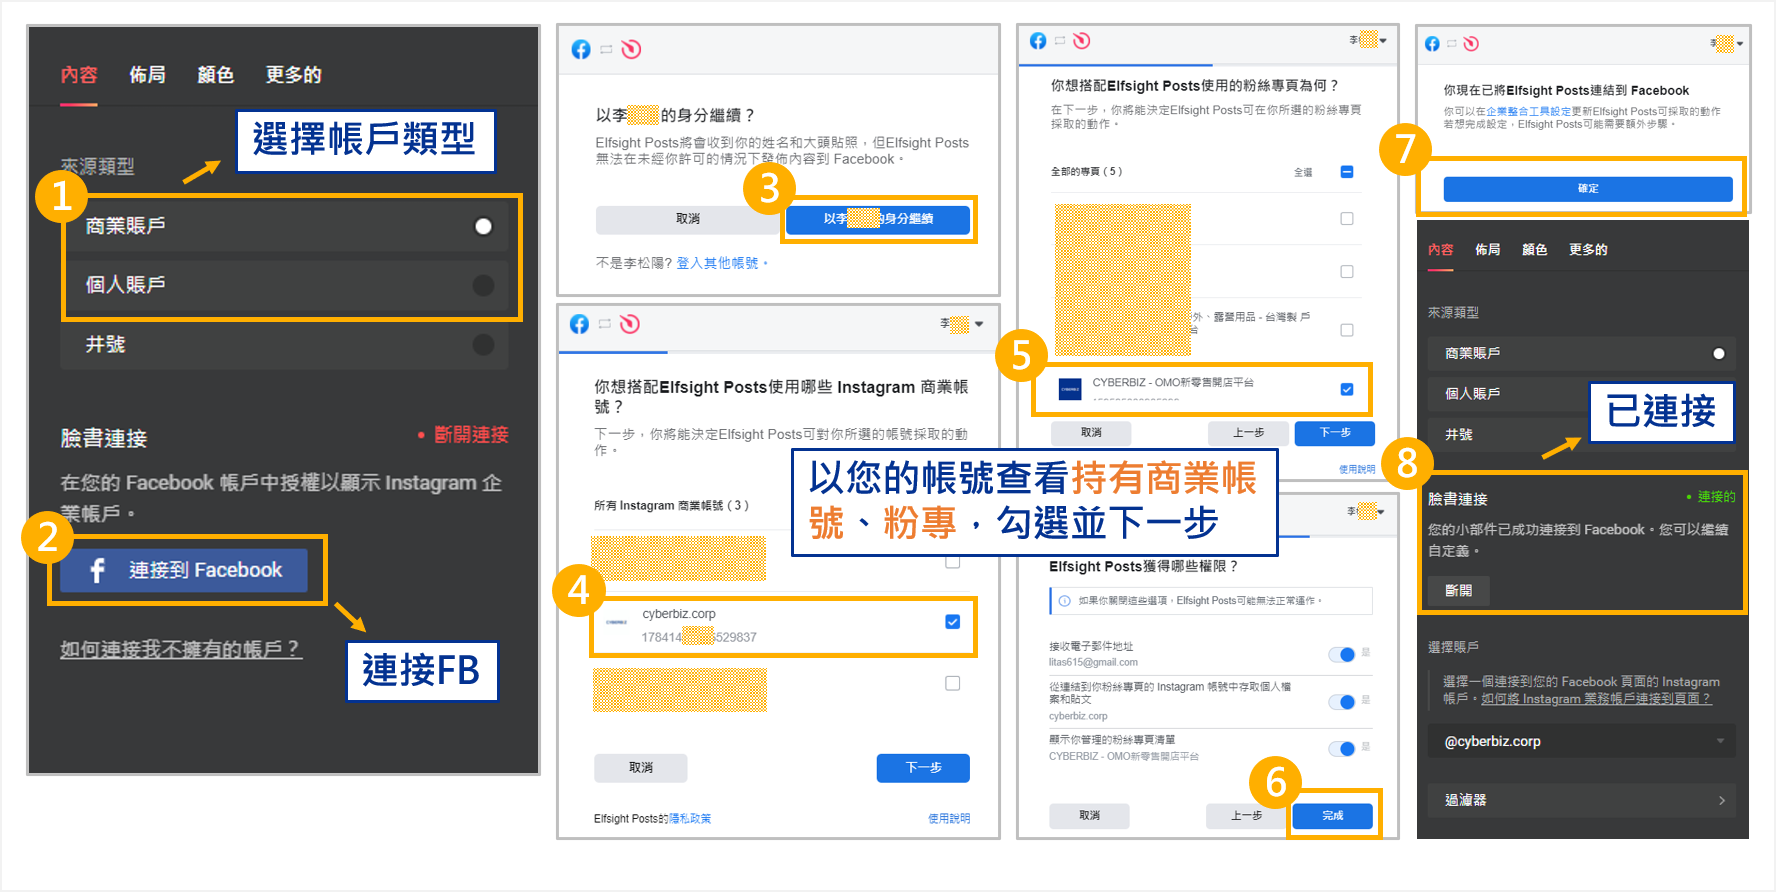Click the blue 完成 button
The image size is (1776, 892).
(1333, 816)
